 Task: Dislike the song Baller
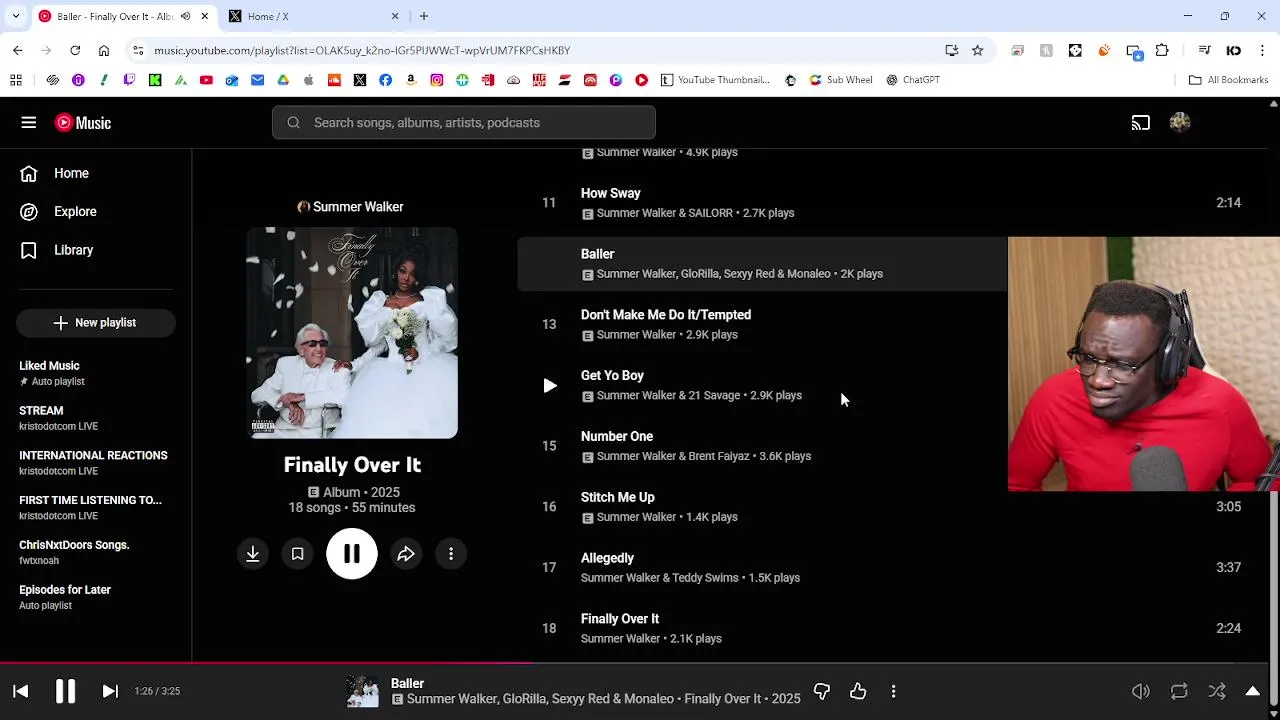click(x=822, y=691)
